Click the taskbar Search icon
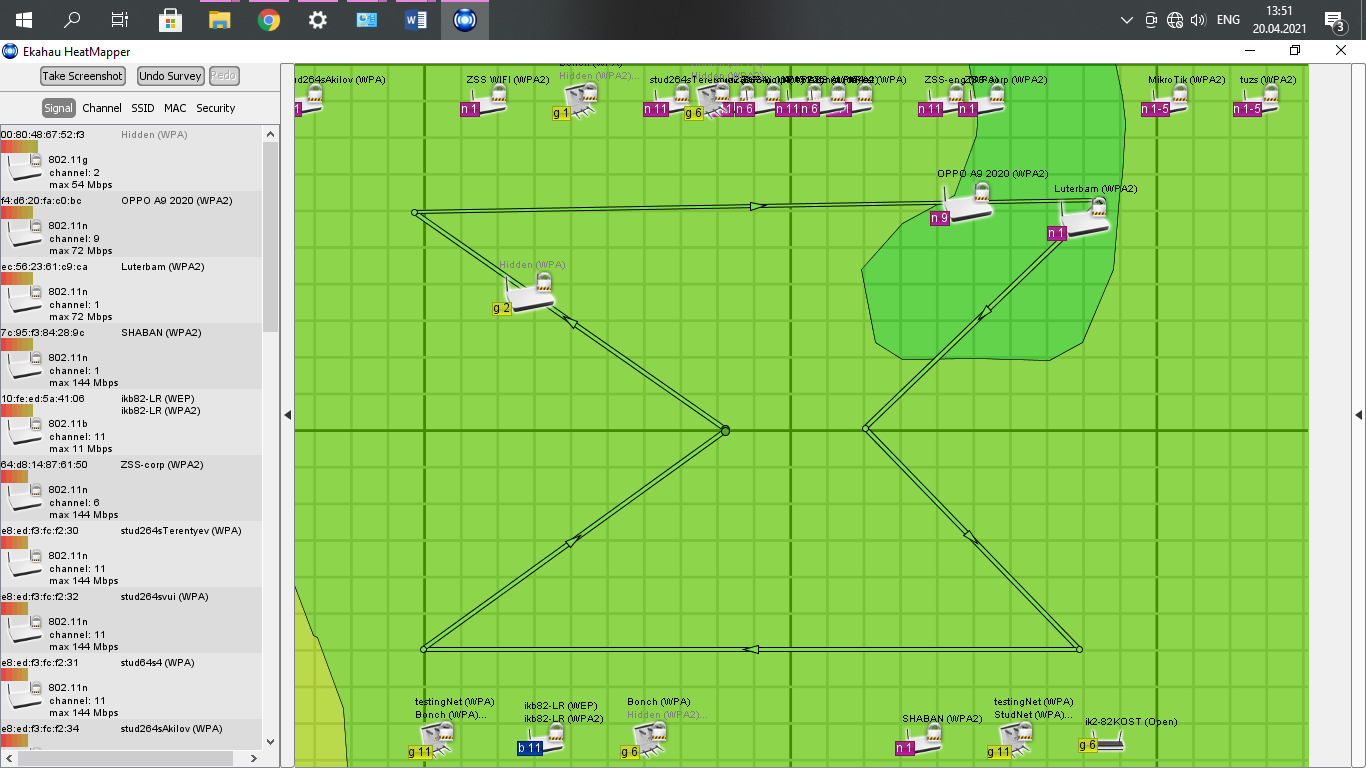This screenshot has width=1366, height=768. (72, 19)
